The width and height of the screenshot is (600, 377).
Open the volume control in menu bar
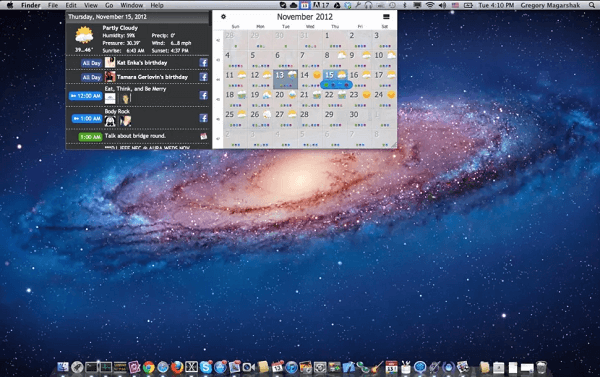click(442, 5)
